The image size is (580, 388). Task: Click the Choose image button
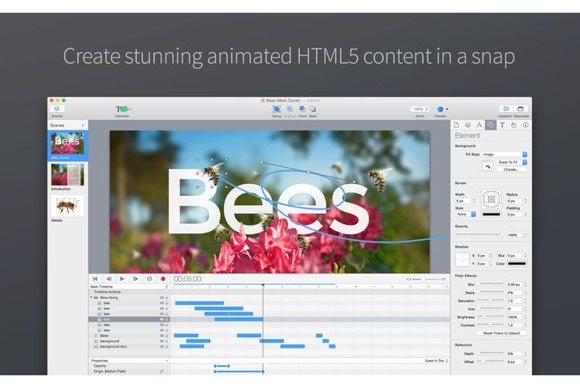tap(510, 169)
